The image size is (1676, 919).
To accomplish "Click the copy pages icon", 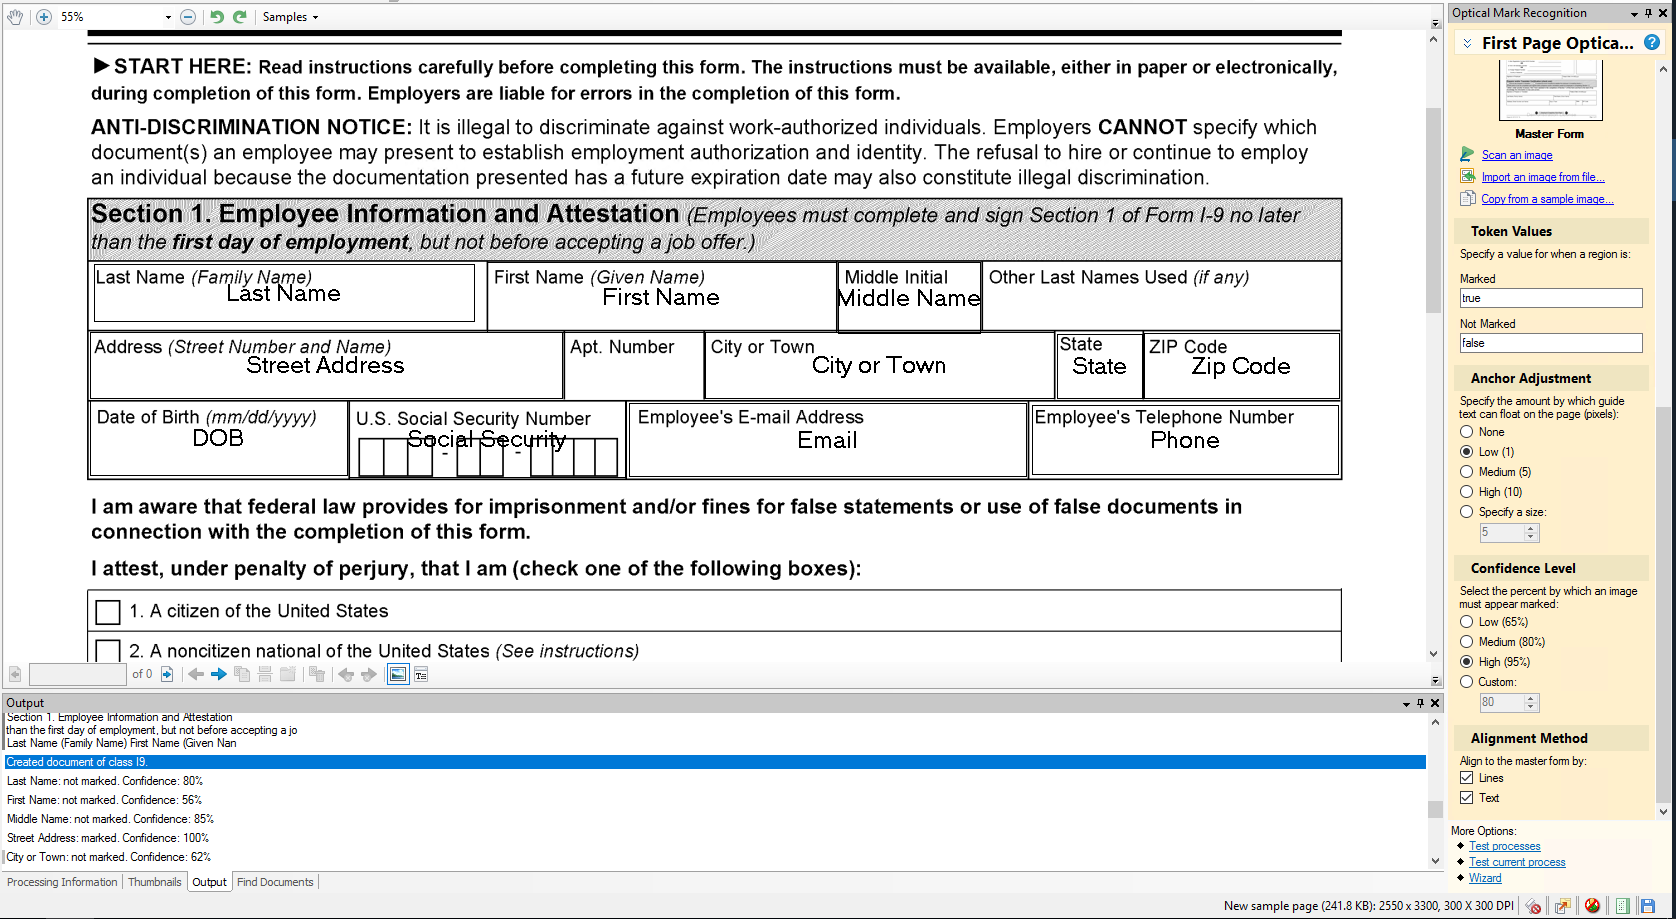I will click(x=242, y=674).
